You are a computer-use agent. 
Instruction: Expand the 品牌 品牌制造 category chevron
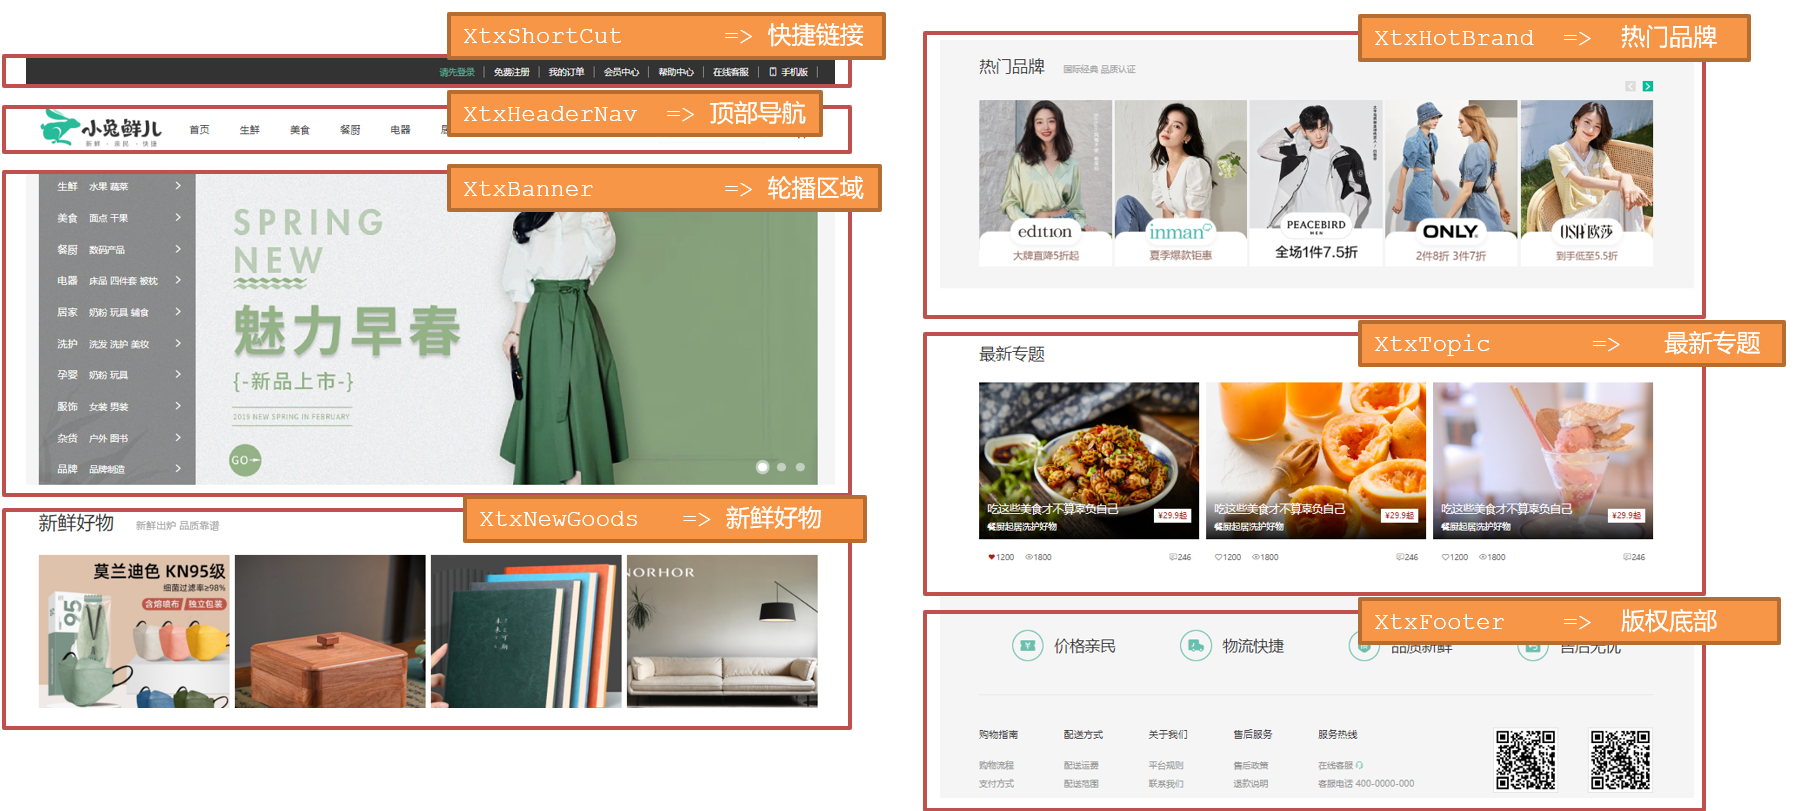click(x=178, y=468)
